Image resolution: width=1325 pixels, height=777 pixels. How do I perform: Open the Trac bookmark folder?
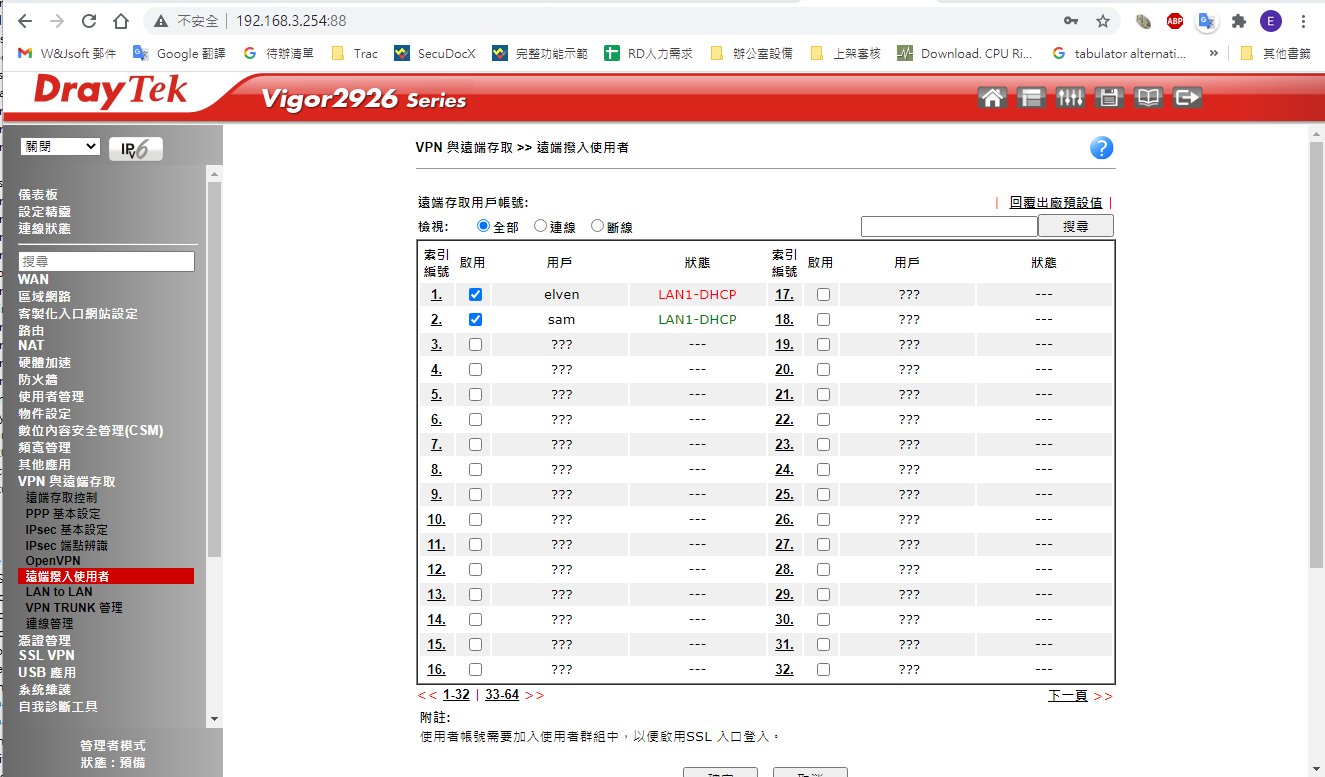coord(354,53)
